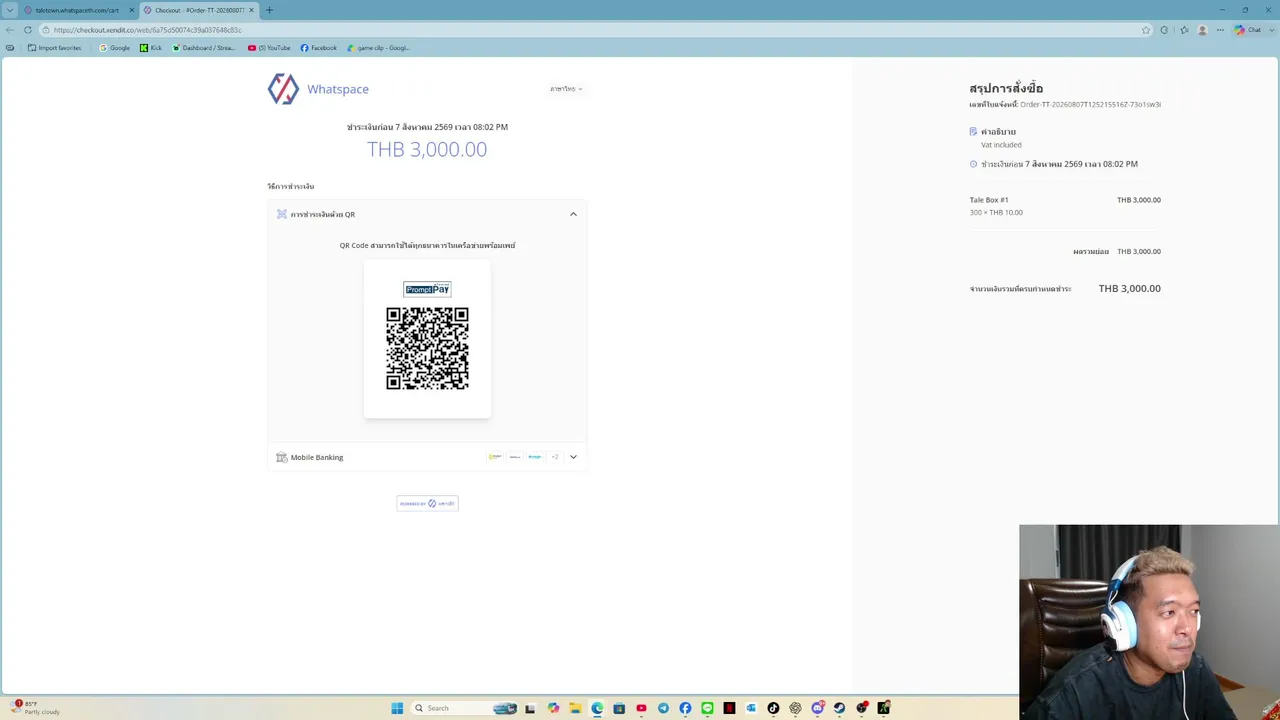The height and width of the screenshot is (720, 1280).
Task: Open Steam from the taskbar
Action: click(x=839, y=708)
